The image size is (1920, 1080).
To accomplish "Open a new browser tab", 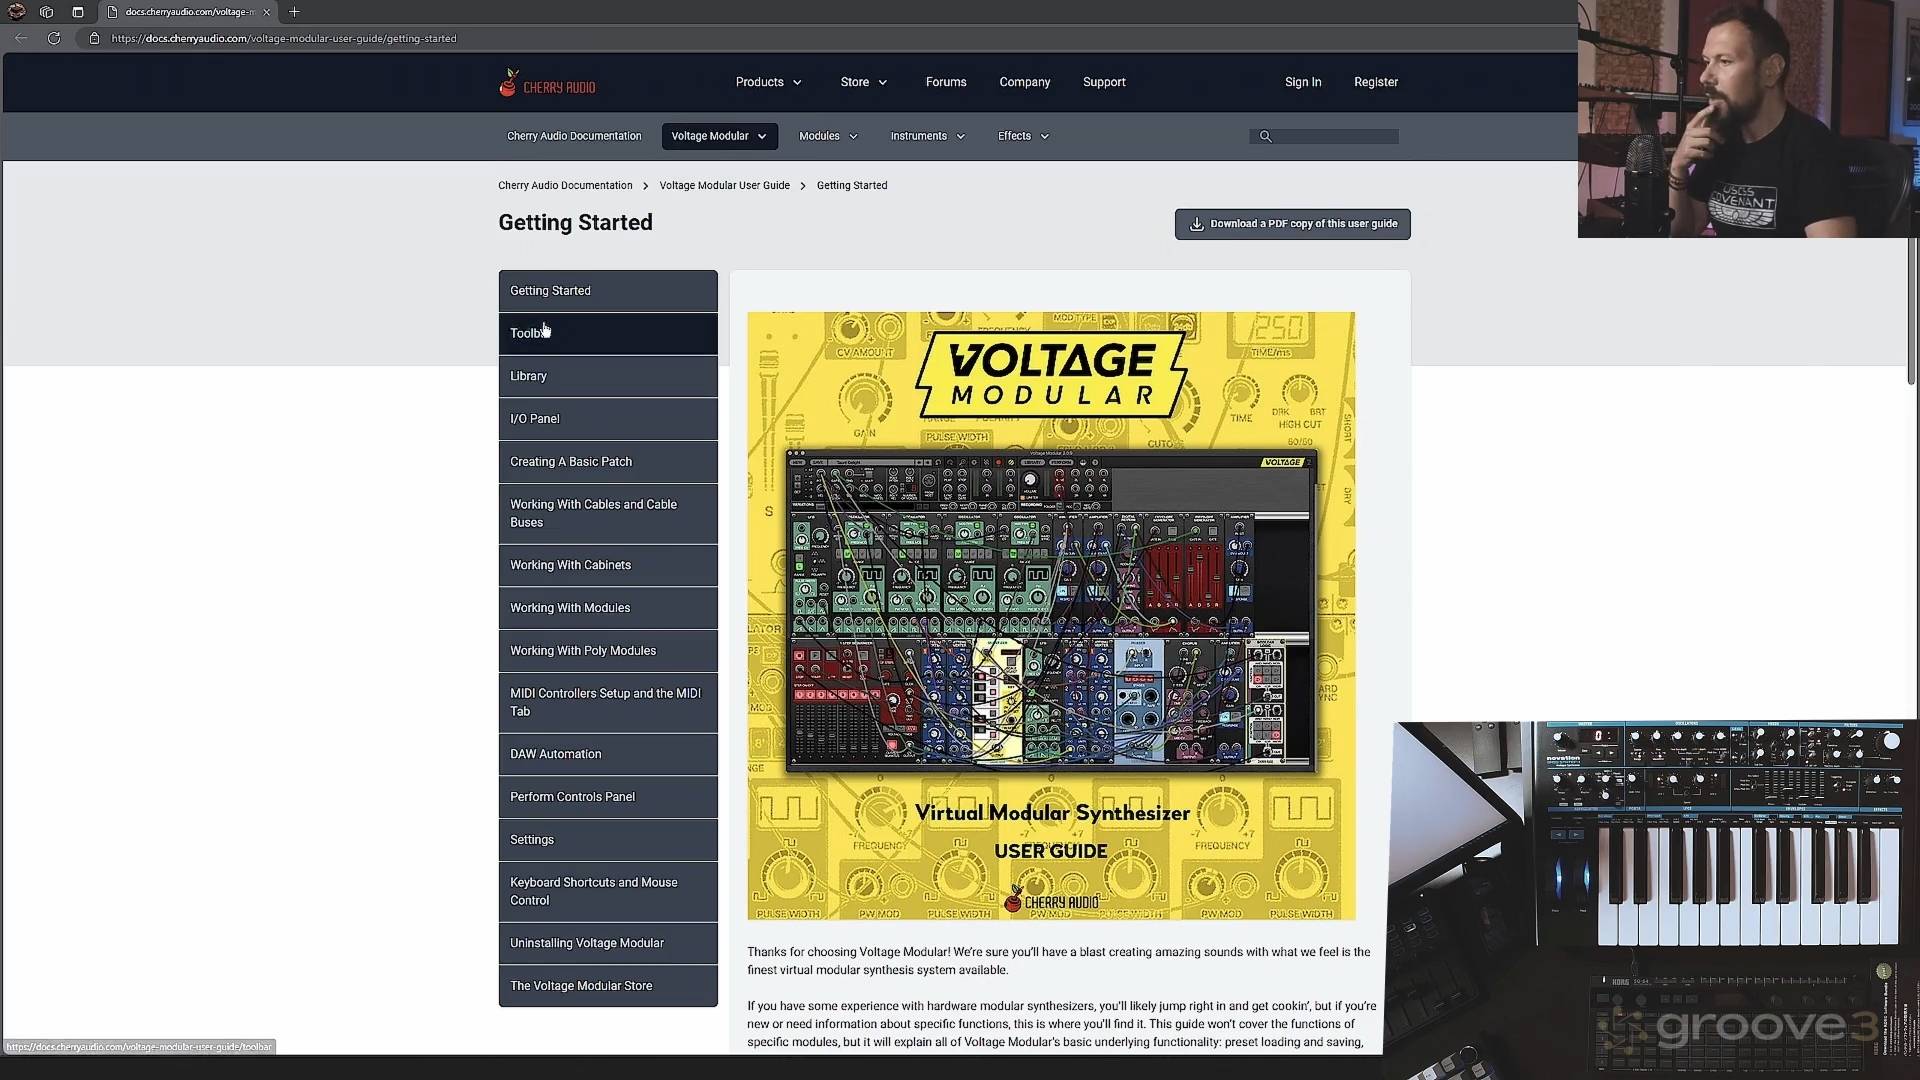I will coord(294,12).
